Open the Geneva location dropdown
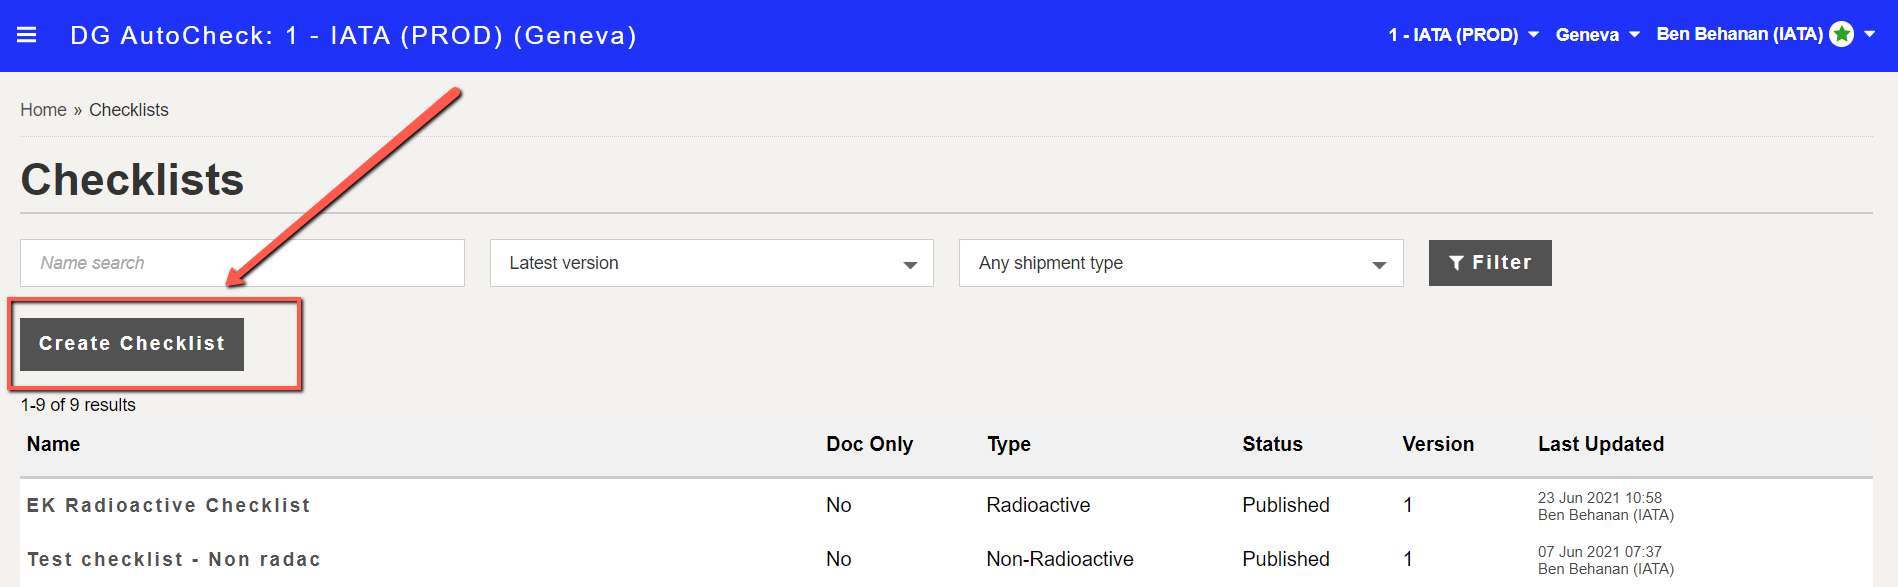 click(x=1597, y=35)
